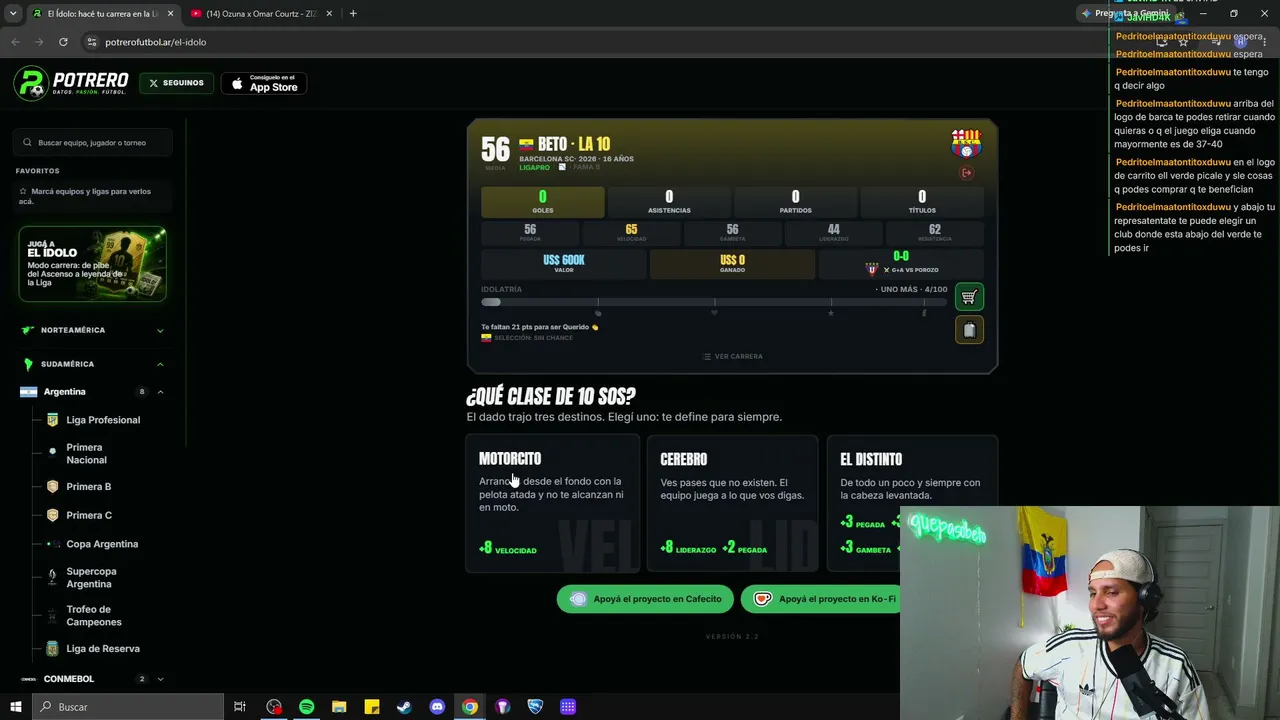Click the Windows taskbar search box
1280x720 pixels.
pyautogui.click(x=128, y=707)
